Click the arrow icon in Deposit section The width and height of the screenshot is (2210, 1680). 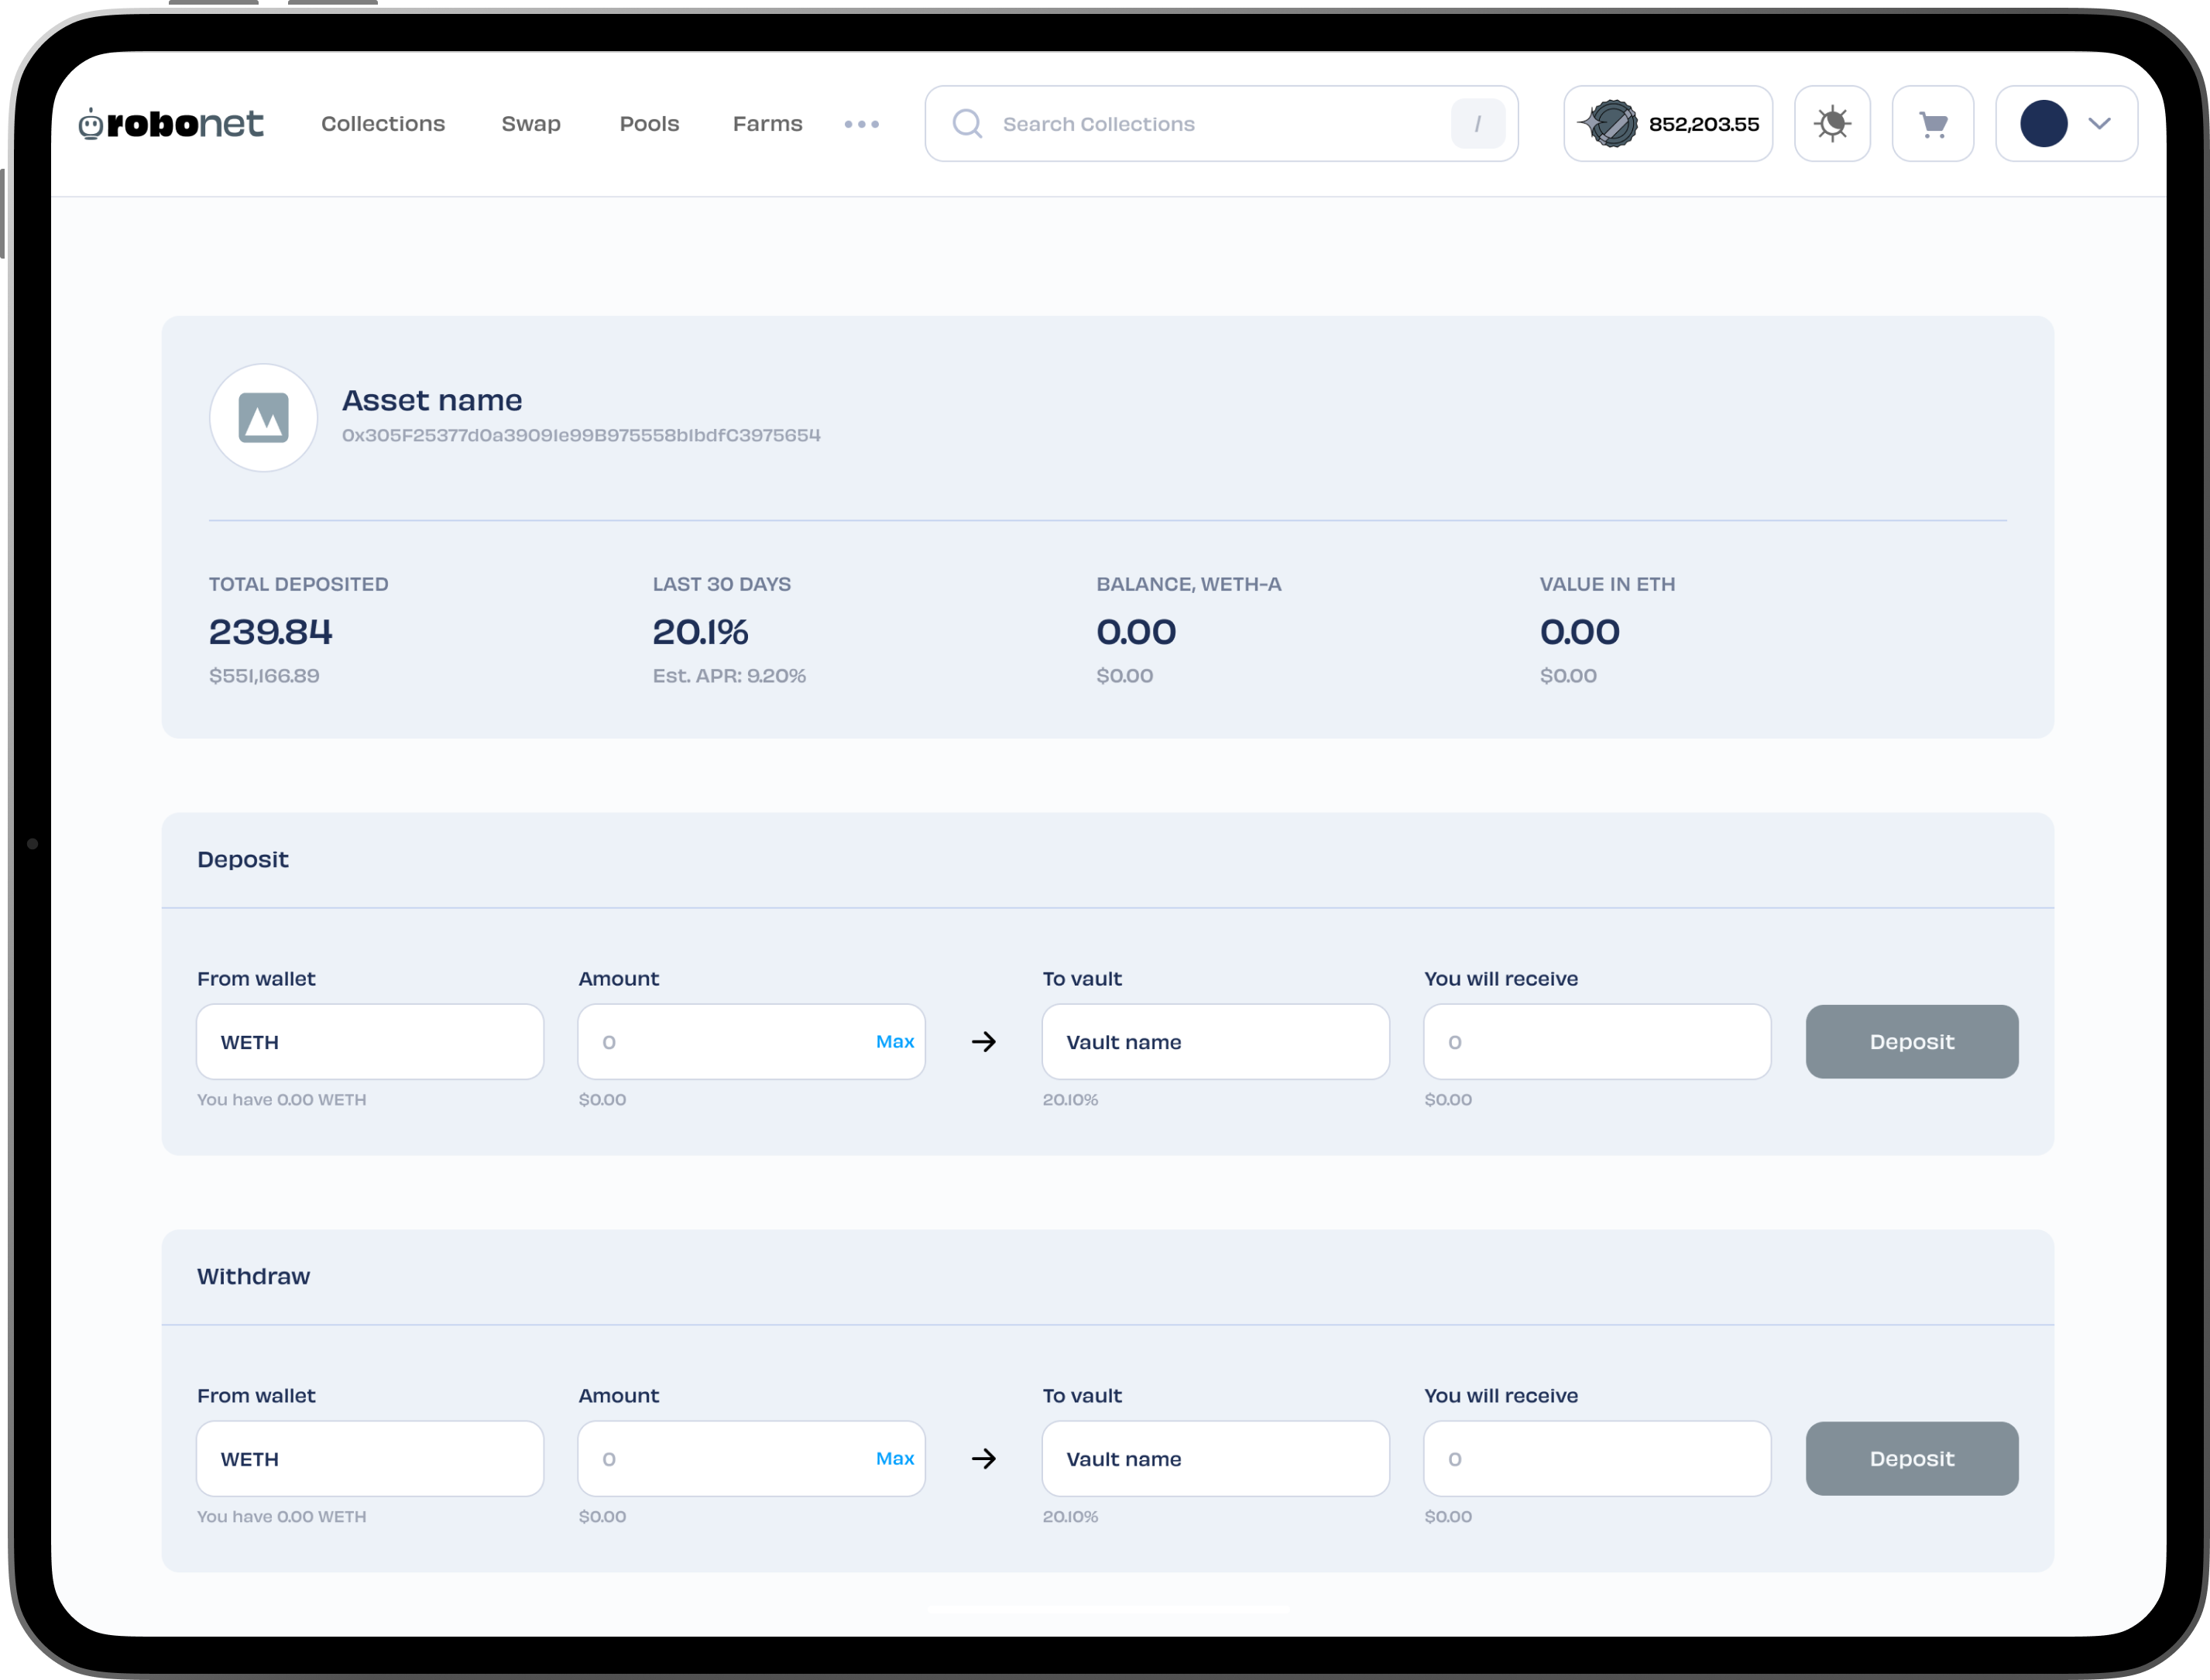[x=983, y=1042]
